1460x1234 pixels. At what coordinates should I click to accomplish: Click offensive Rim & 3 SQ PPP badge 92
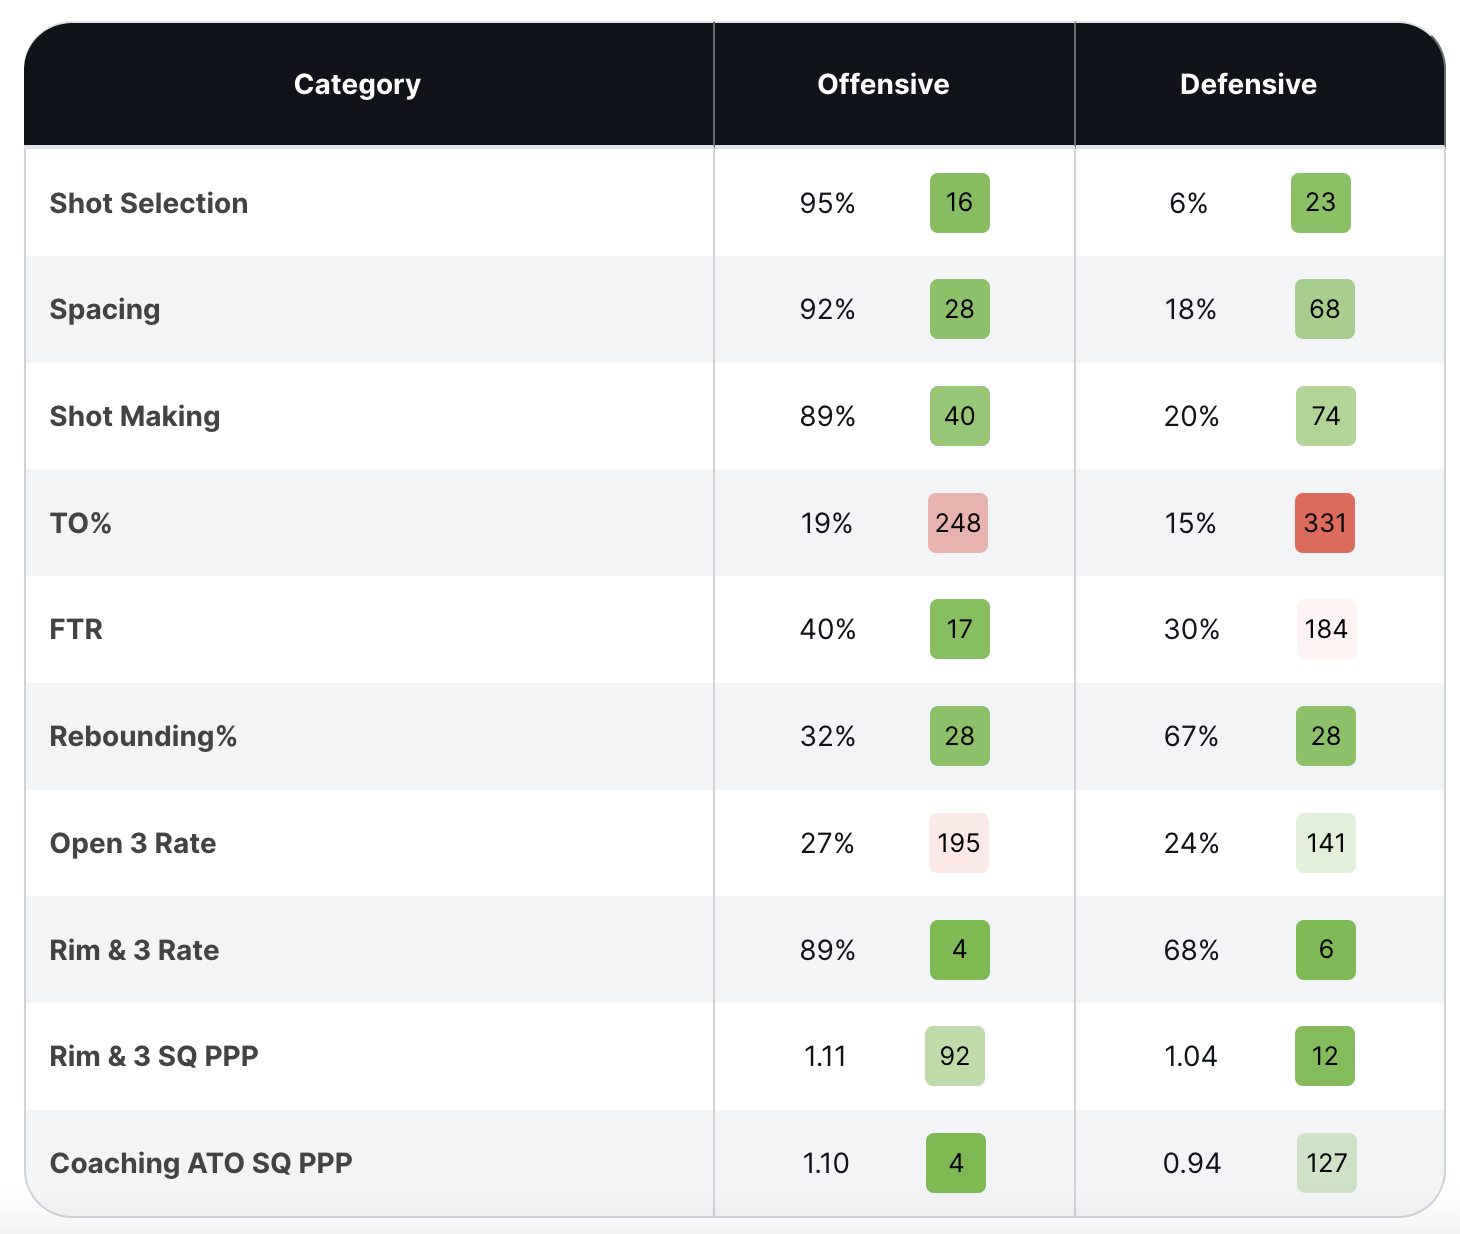tap(955, 1056)
